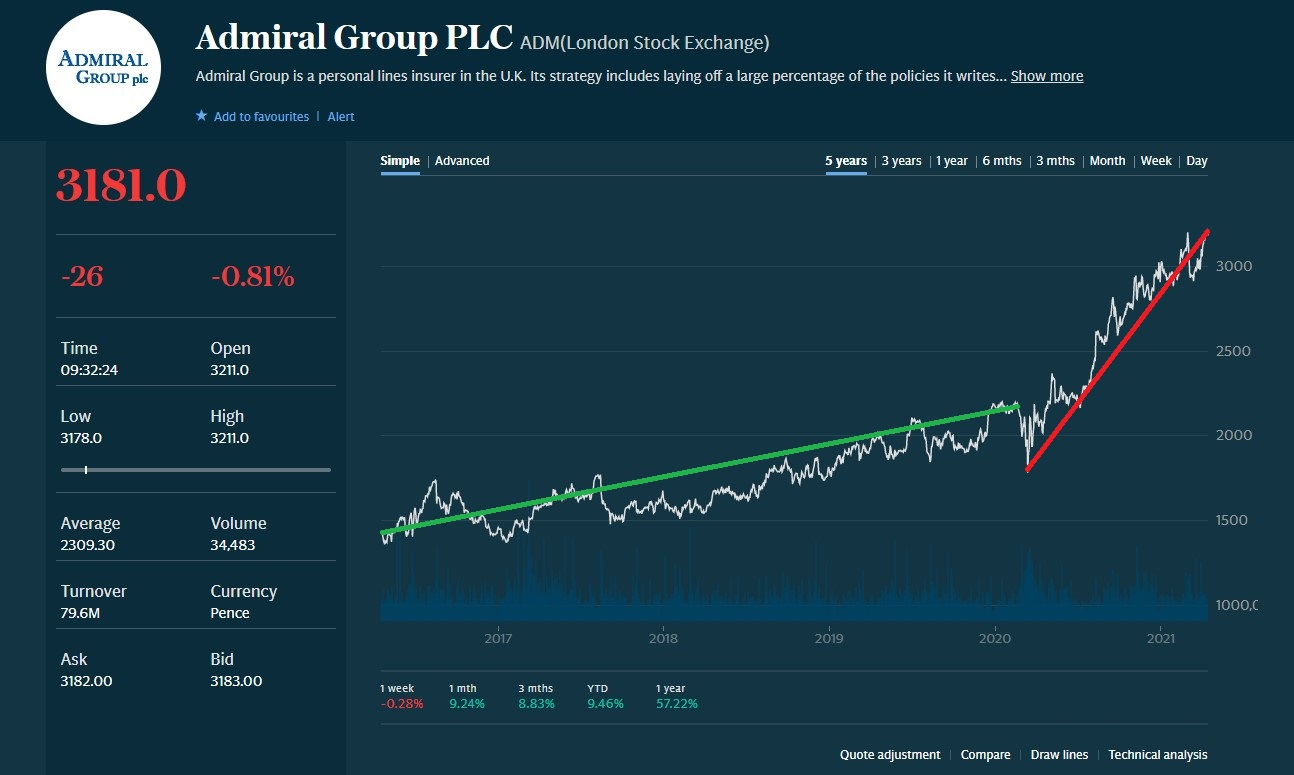Switch chart to 1 year range
This screenshot has height=775, width=1294.
click(951, 161)
